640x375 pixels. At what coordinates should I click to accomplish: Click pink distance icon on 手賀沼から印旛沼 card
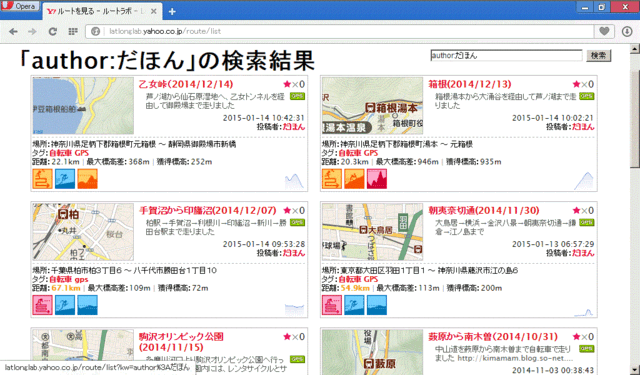42,305
